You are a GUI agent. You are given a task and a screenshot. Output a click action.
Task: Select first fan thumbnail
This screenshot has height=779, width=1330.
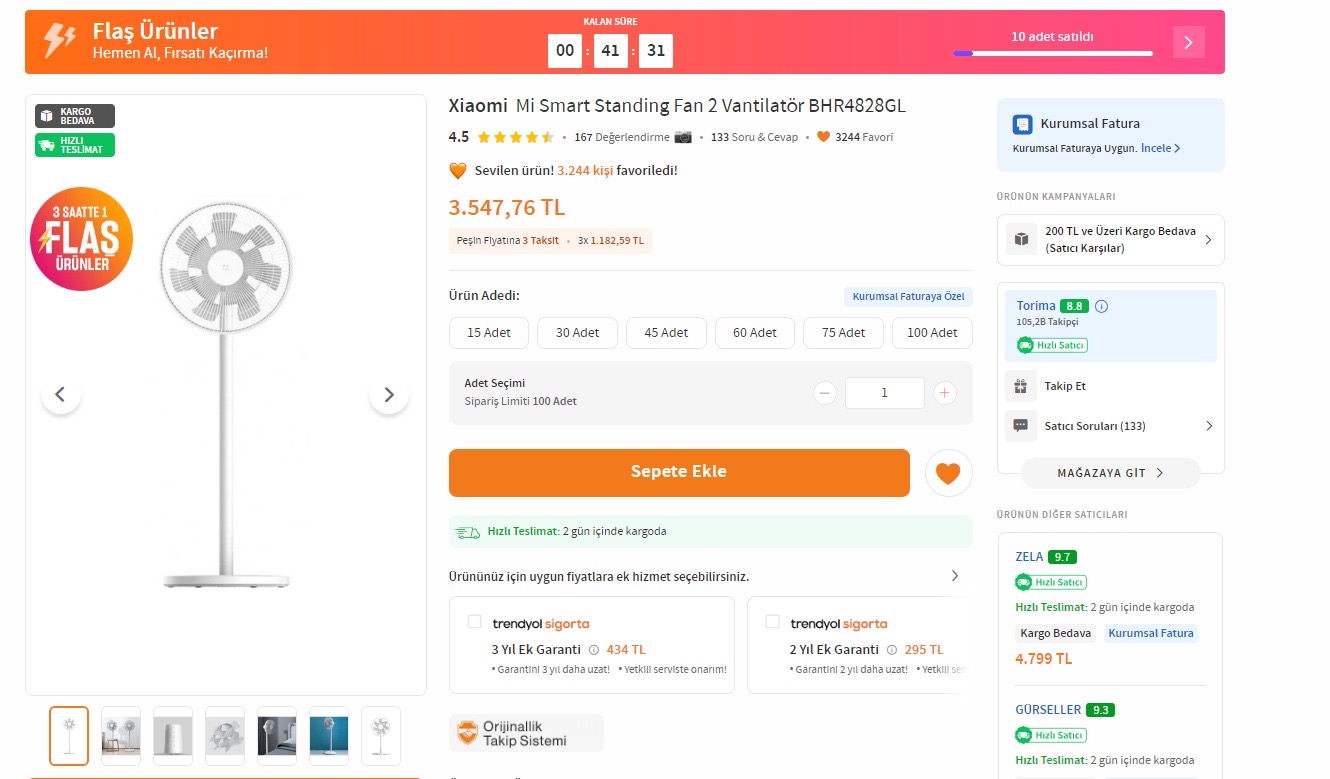coord(69,736)
